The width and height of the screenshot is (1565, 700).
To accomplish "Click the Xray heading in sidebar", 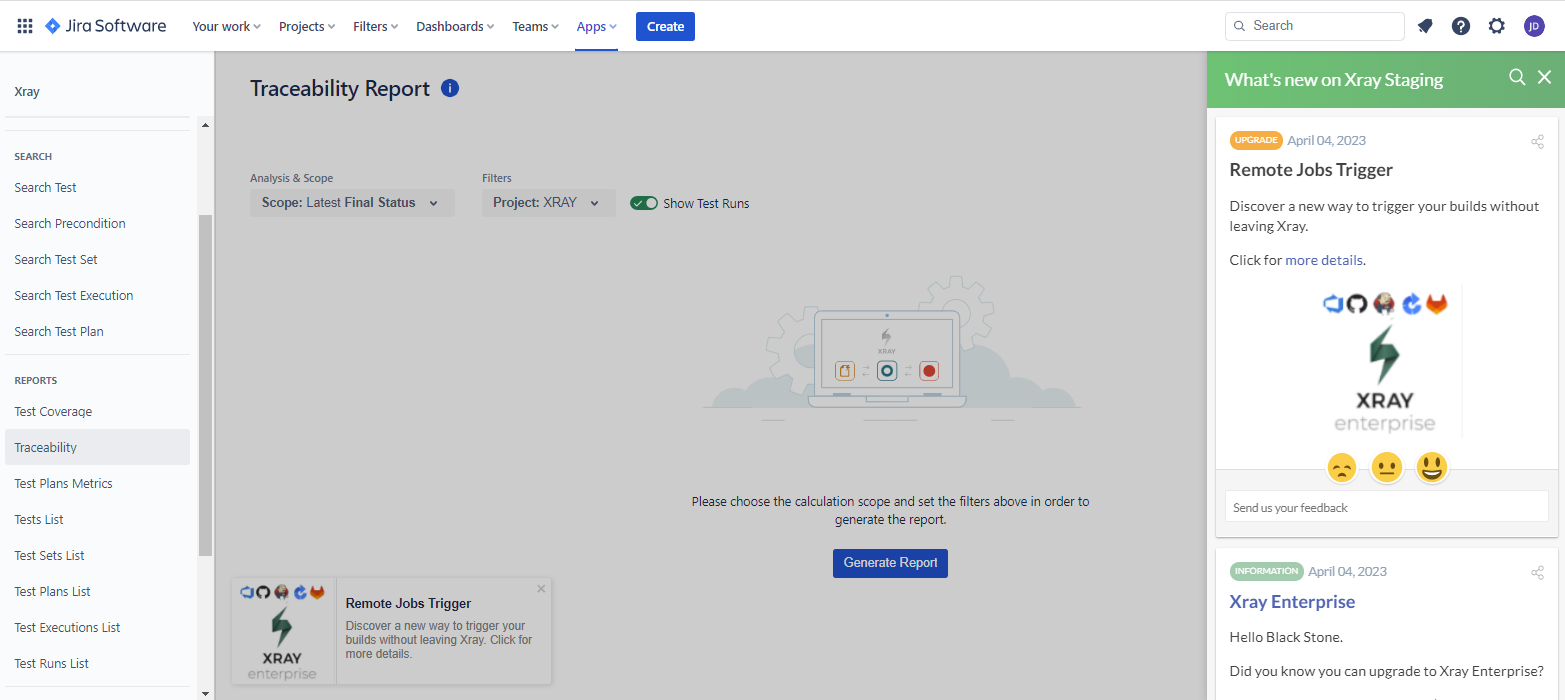I will [27, 91].
